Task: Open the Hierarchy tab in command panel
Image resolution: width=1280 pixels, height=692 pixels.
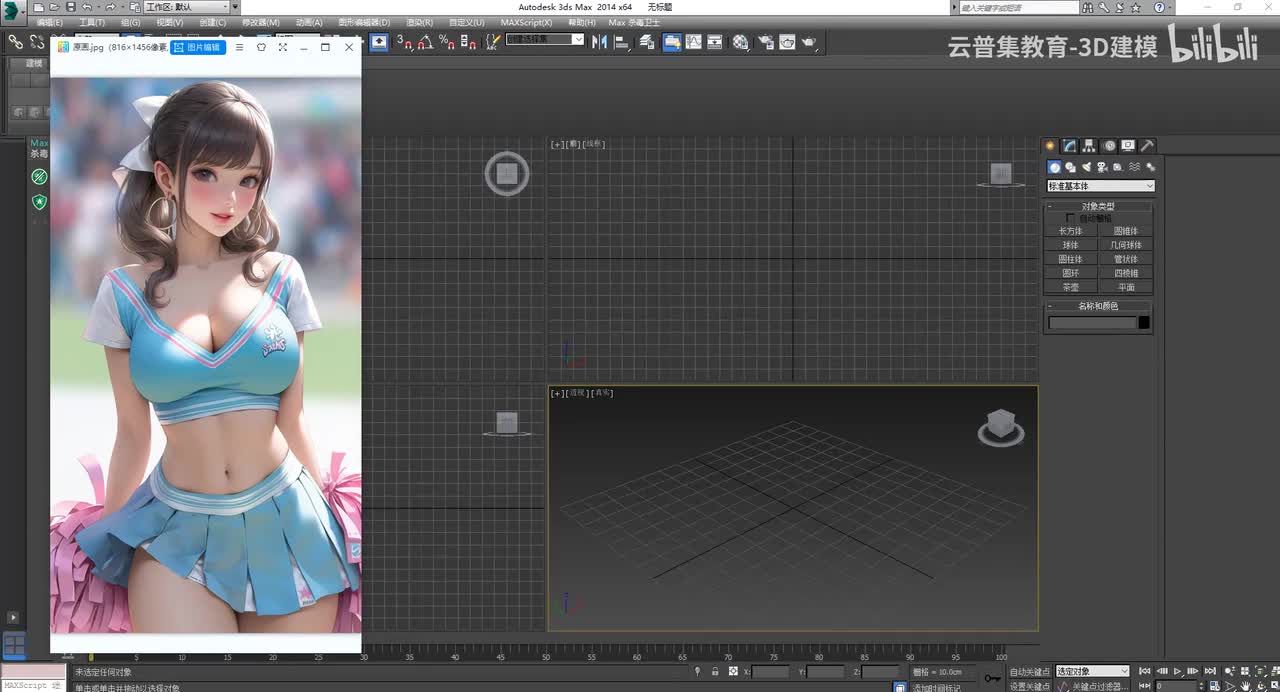Action: tap(1089, 146)
